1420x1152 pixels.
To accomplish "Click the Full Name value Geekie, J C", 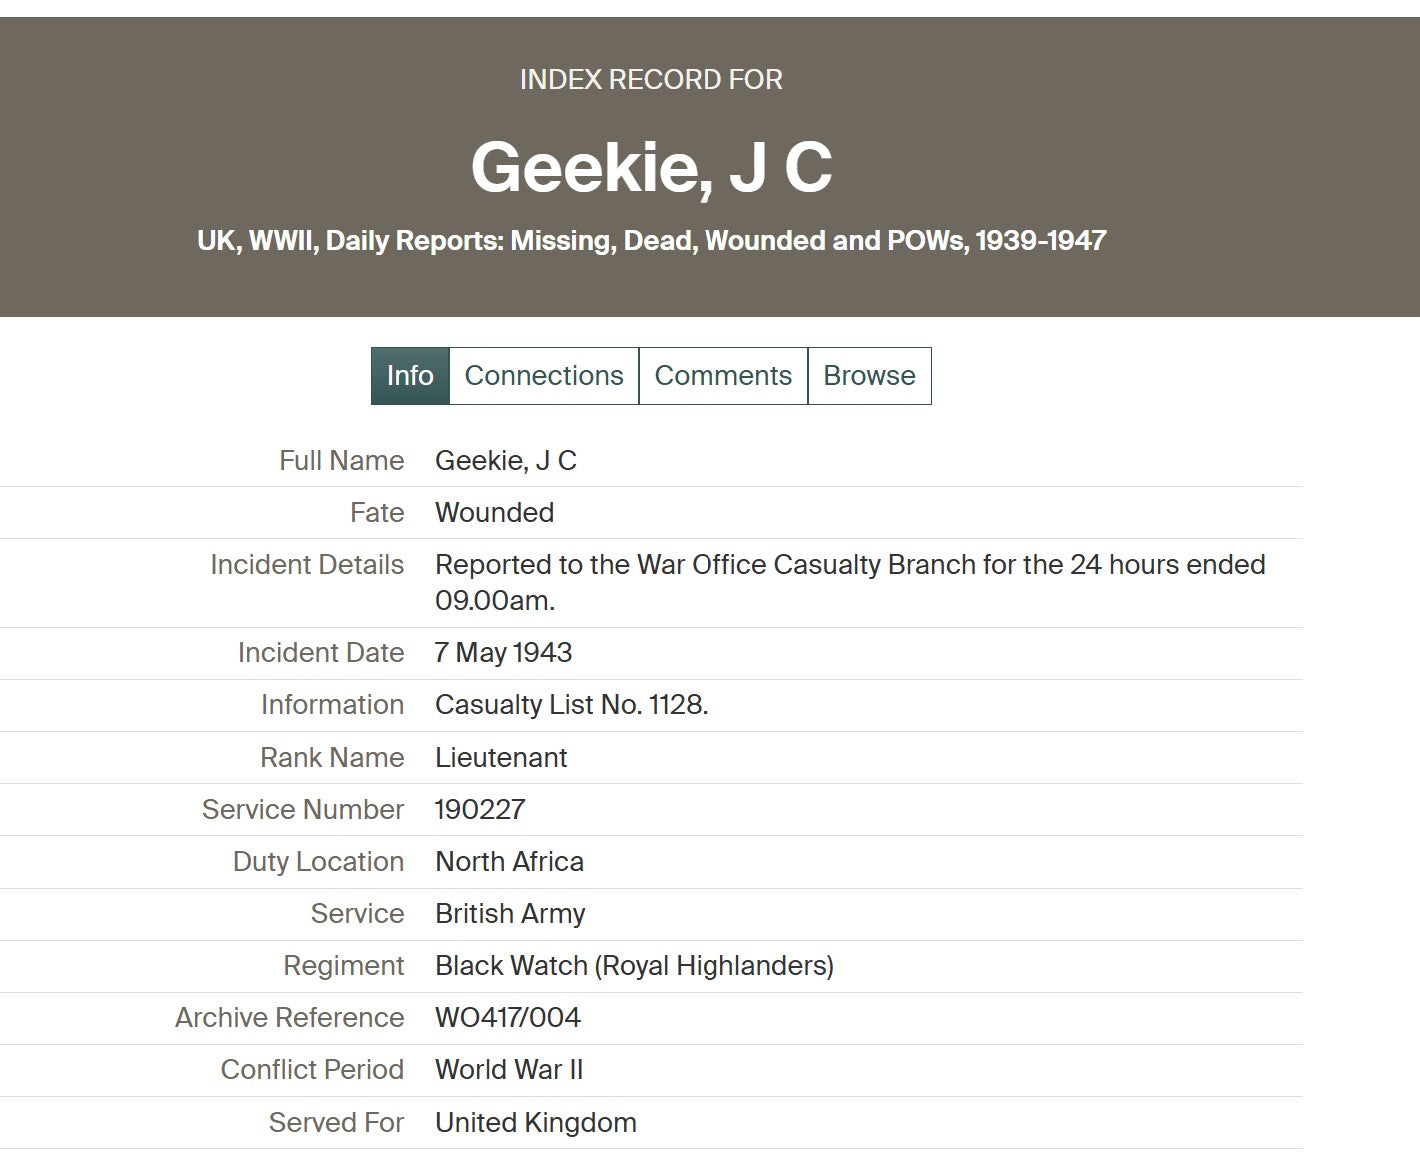I will (x=506, y=461).
